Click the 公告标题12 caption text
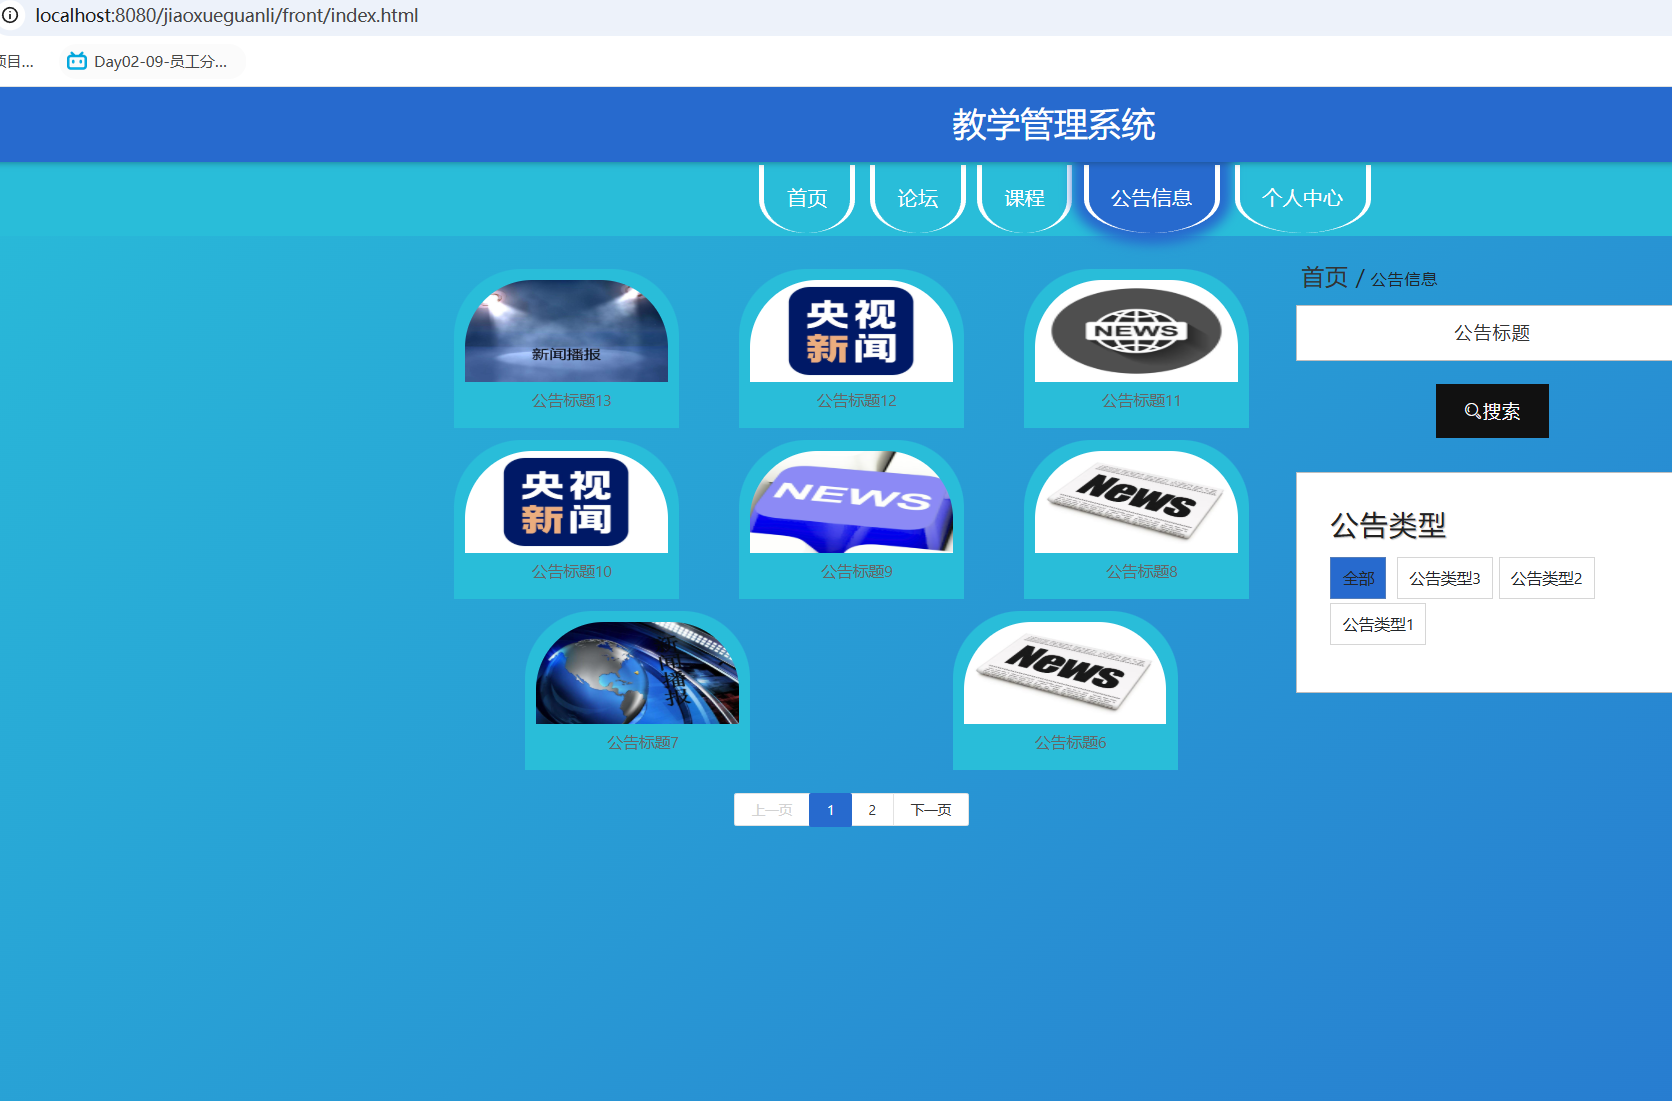The width and height of the screenshot is (1672, 1101). pyautogui.click(x=856, y=400)
